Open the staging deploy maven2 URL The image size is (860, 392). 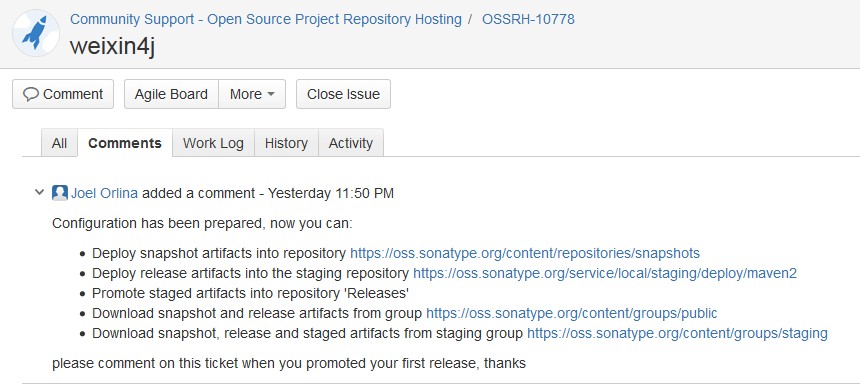pos(605,273)
